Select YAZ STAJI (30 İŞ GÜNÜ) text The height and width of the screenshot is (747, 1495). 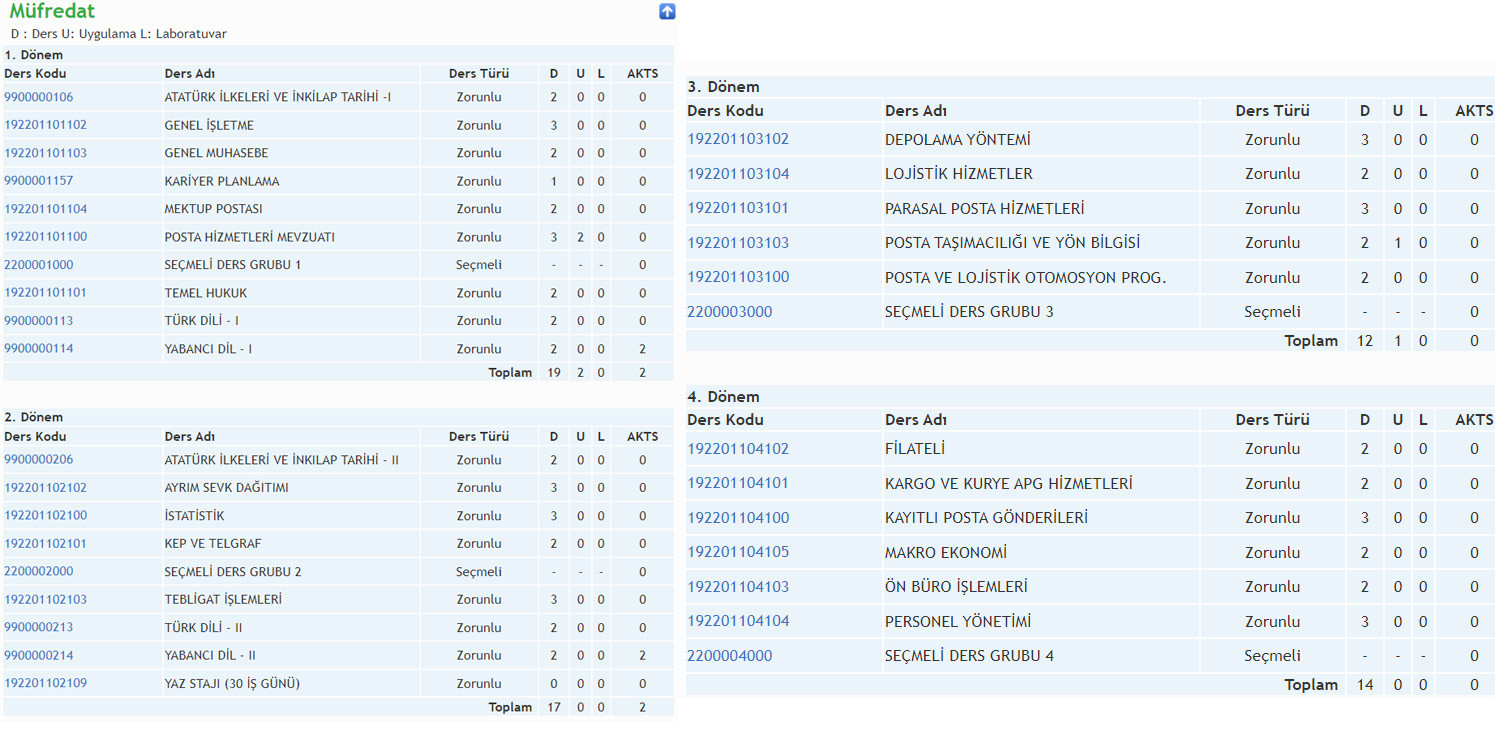(232, 684)
